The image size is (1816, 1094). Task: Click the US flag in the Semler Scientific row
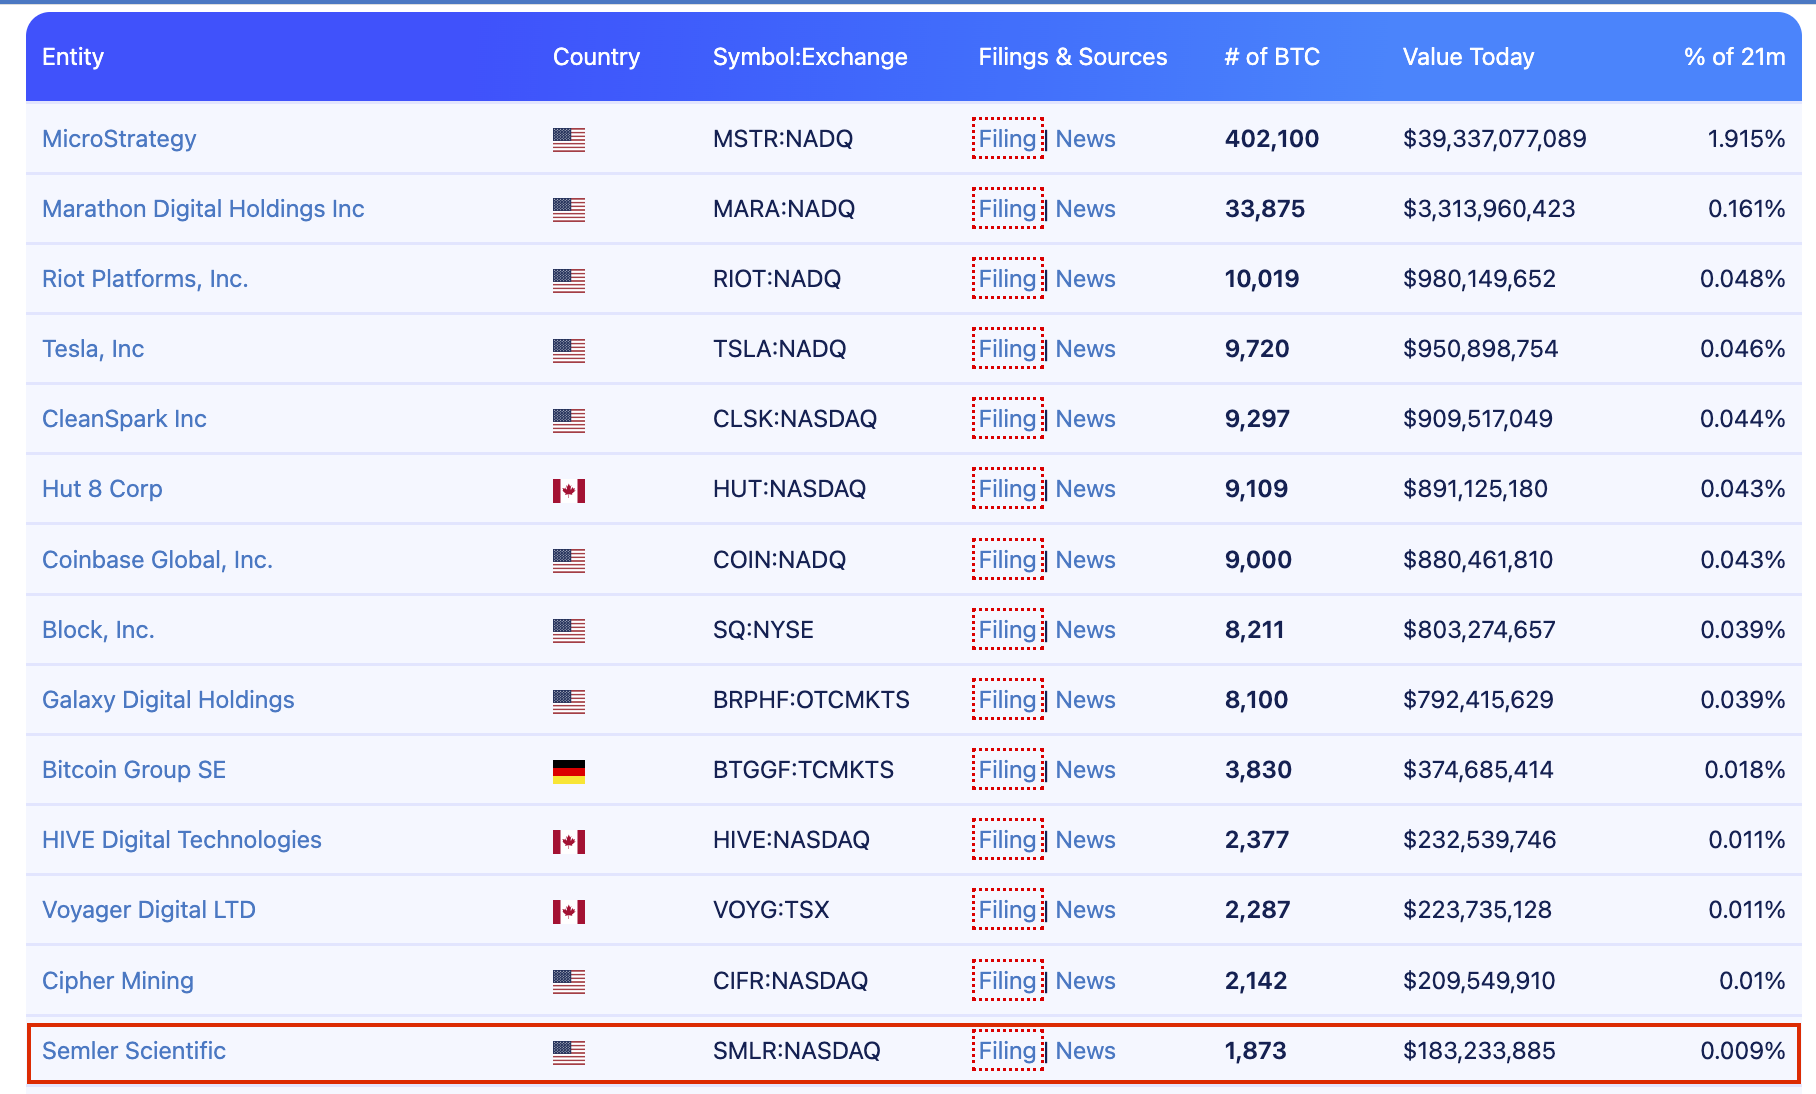(569, 1052)
